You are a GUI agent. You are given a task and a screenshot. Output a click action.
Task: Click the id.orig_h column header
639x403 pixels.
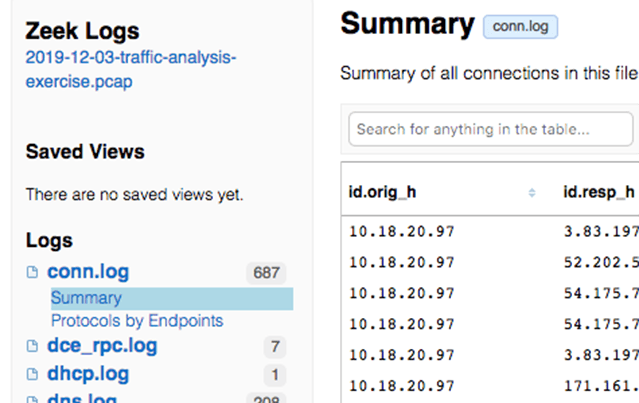point(382,192)
